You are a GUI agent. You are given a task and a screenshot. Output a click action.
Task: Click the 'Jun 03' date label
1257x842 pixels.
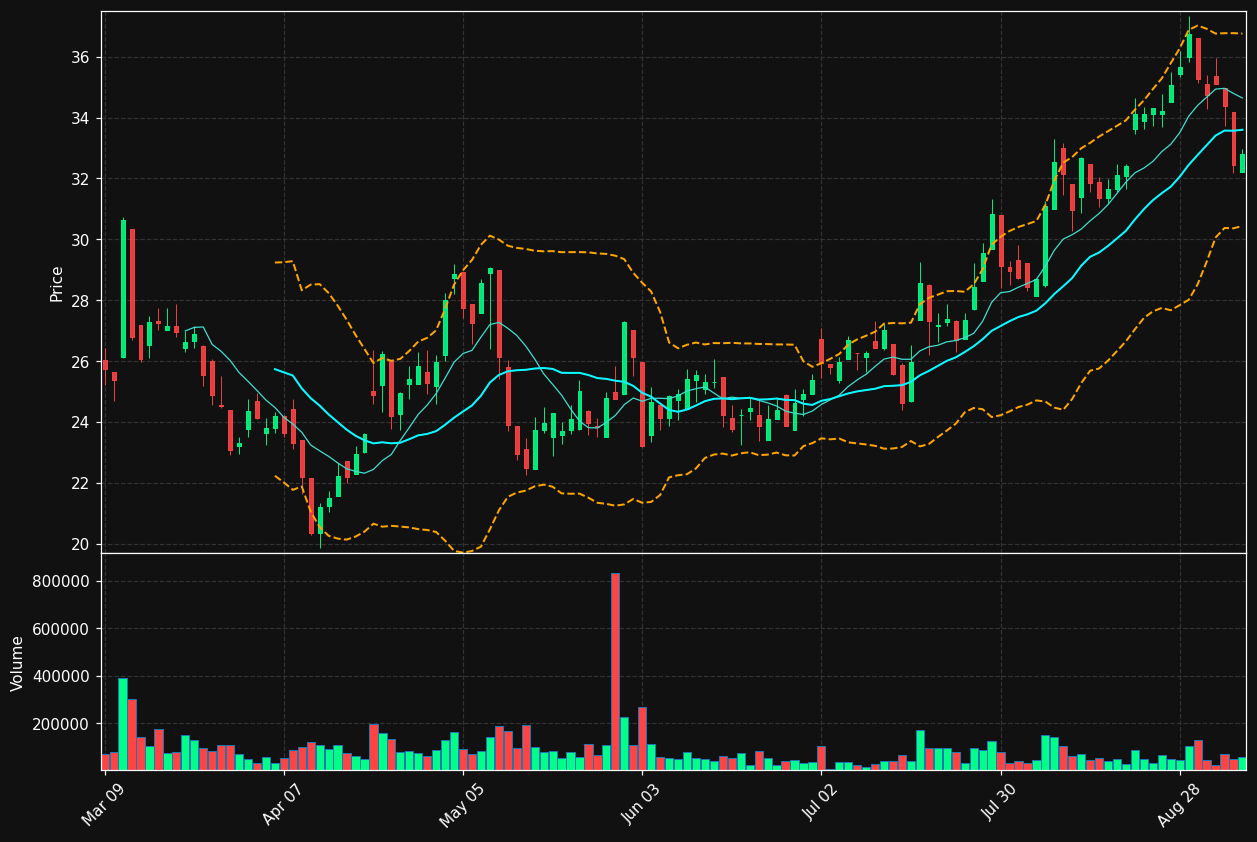coord(641,803)
